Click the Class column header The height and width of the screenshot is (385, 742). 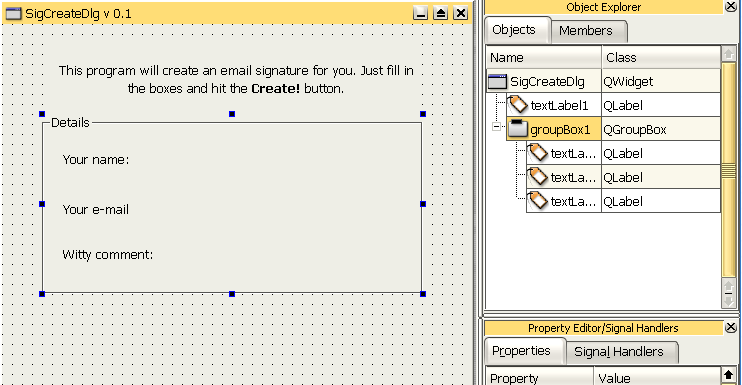(x=661, y=58)
